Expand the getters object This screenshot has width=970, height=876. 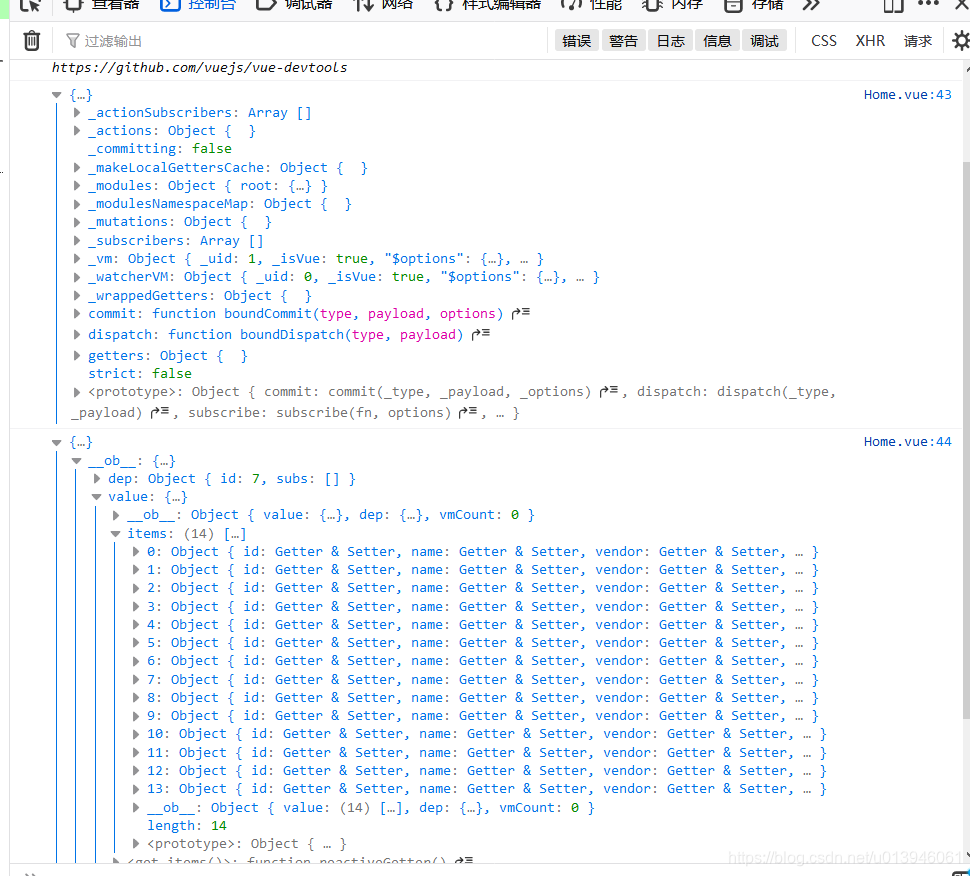click(x=77, y=356)
